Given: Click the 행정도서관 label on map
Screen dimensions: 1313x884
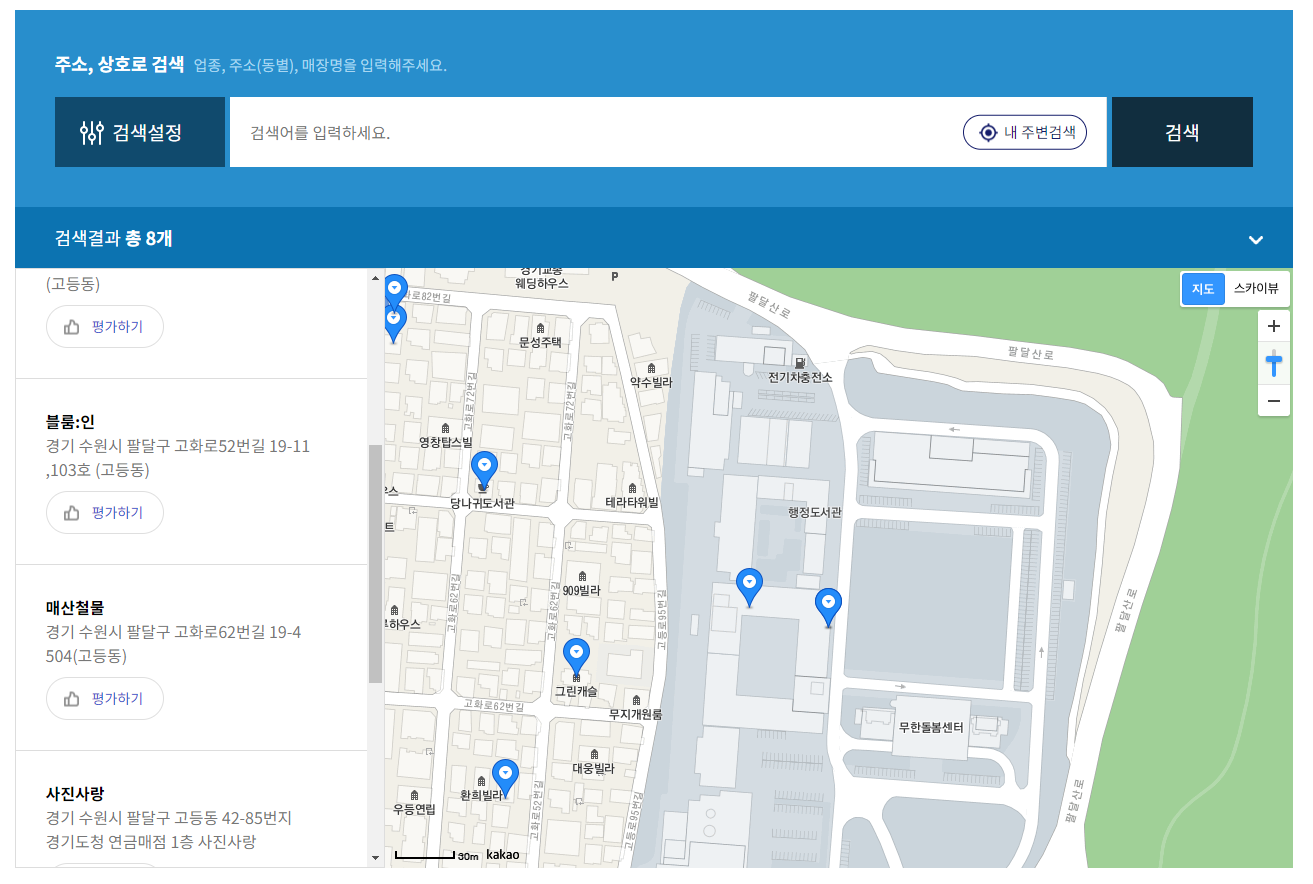Looking at the screenshot, I should coord(815,513).
